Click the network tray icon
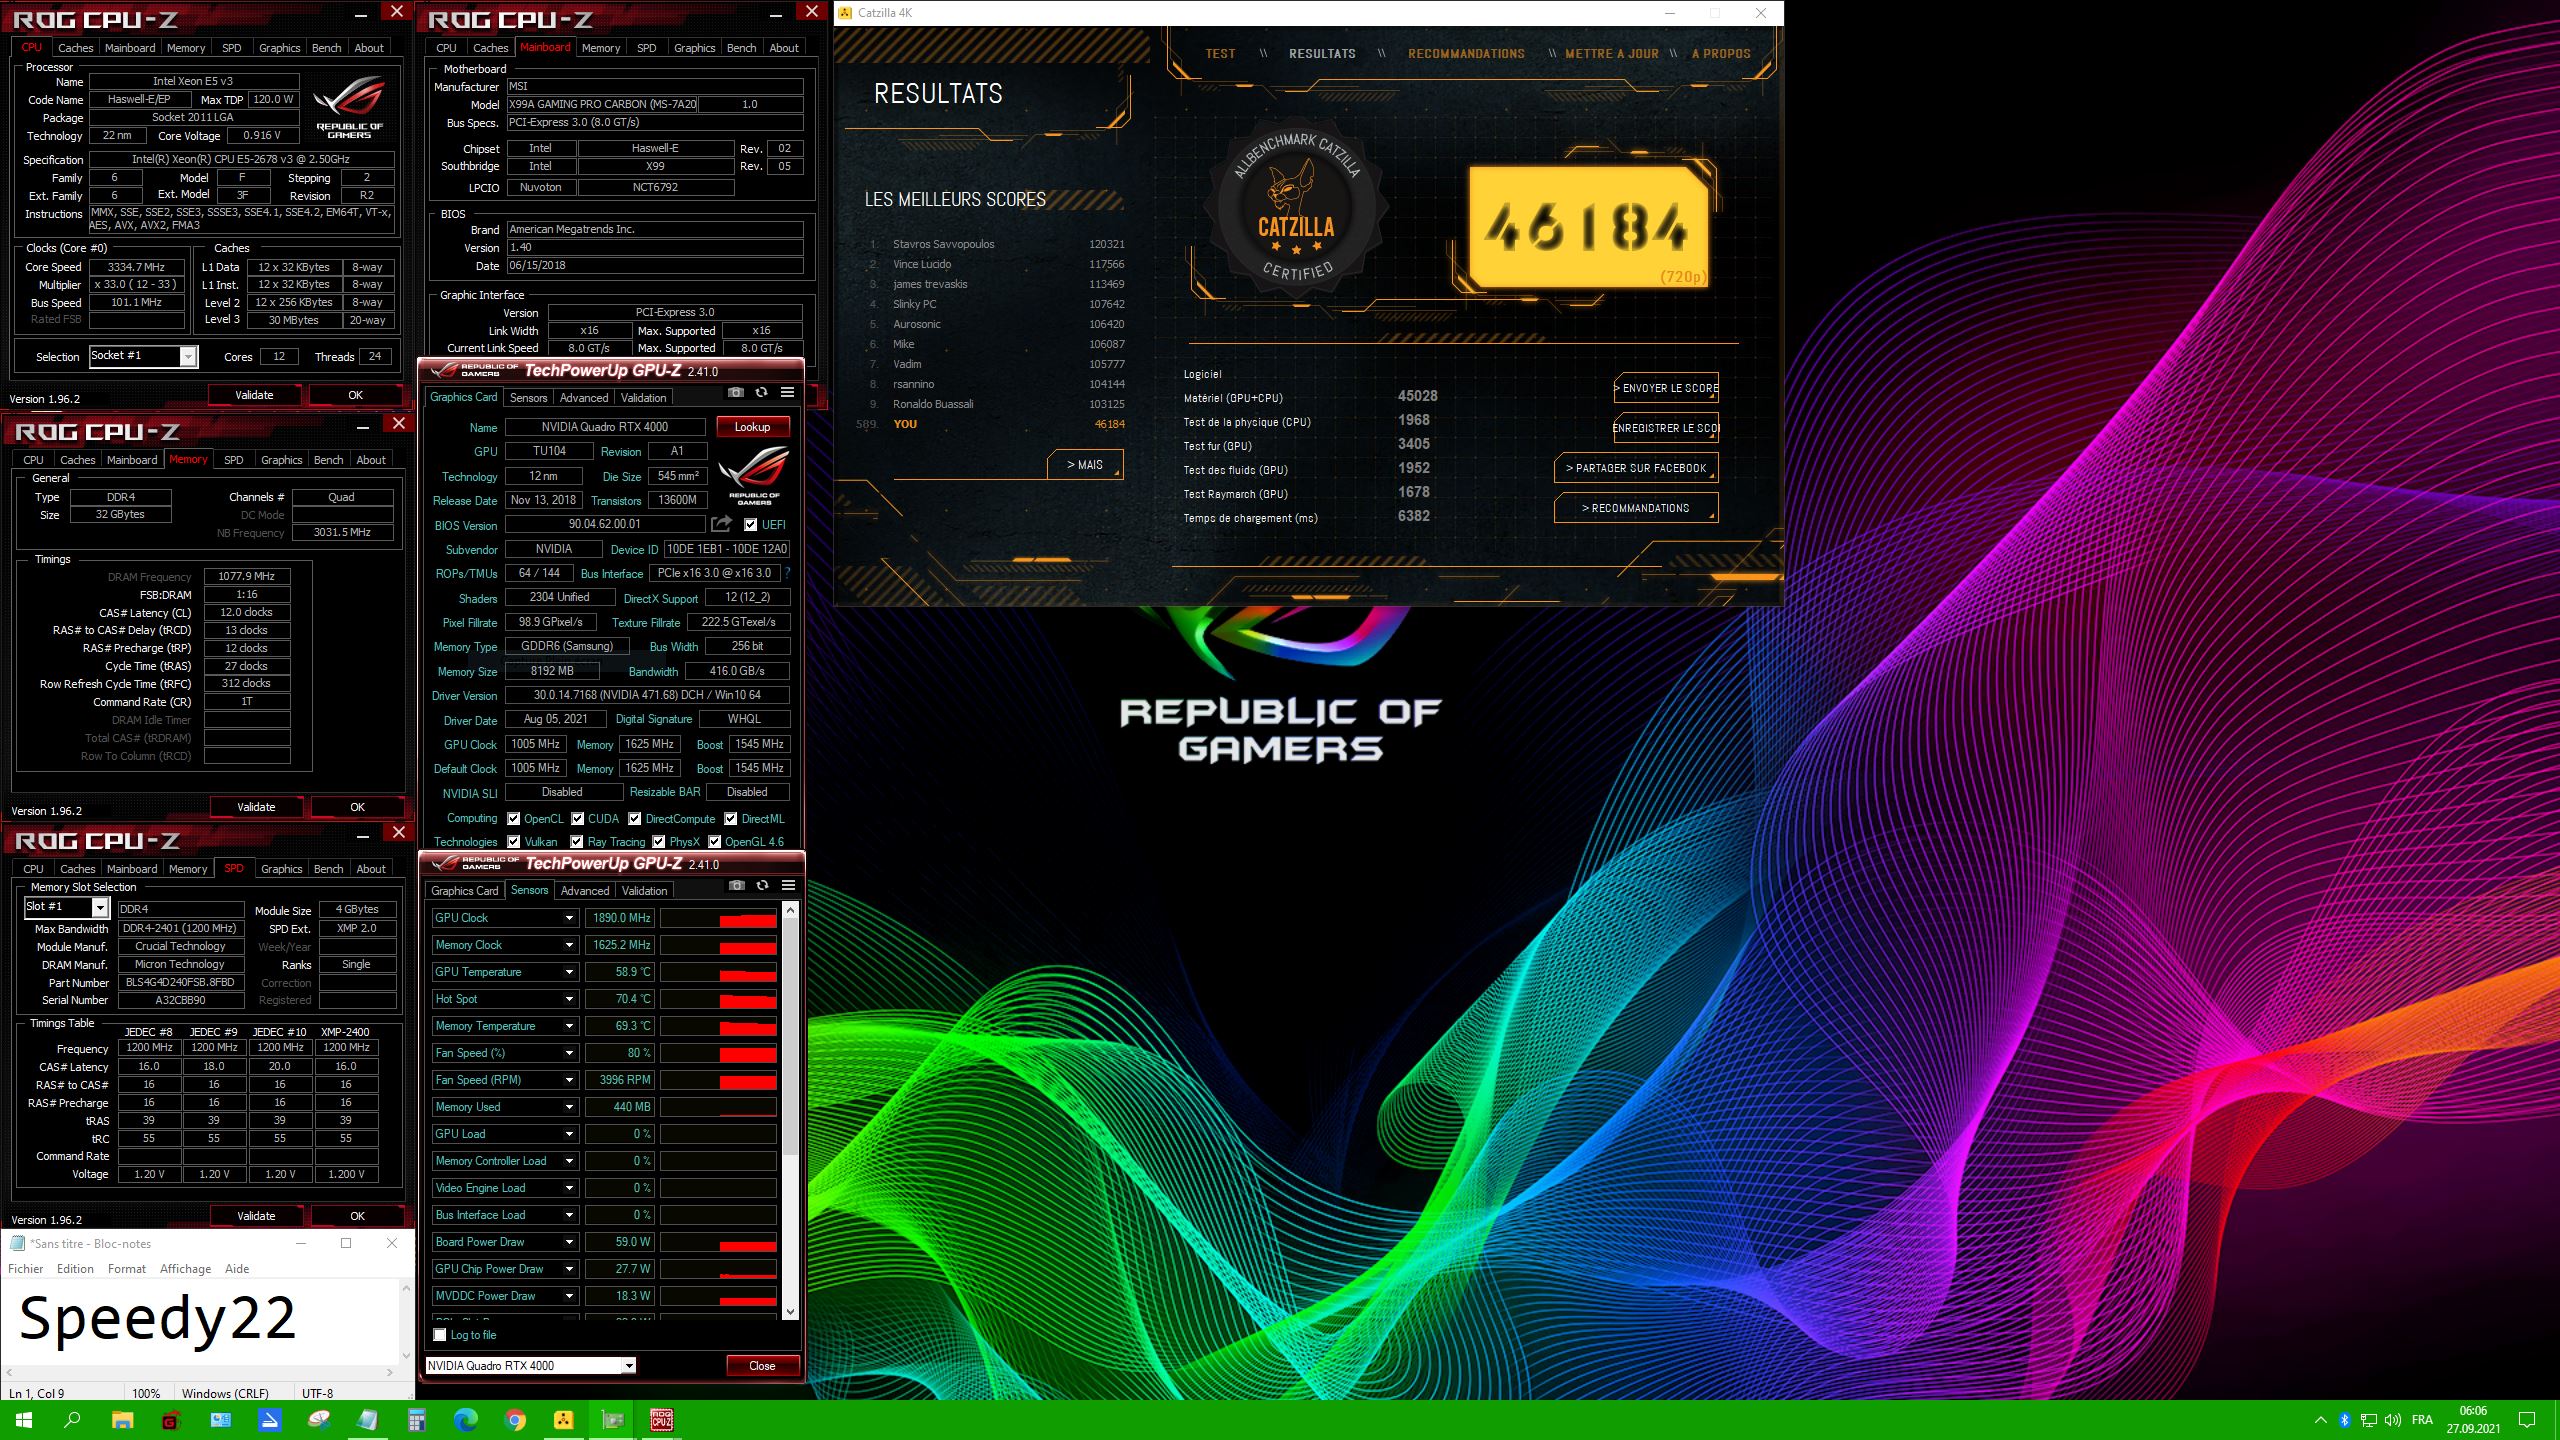This screenshot has height=1440, width=2560. pos(2368,1420)
